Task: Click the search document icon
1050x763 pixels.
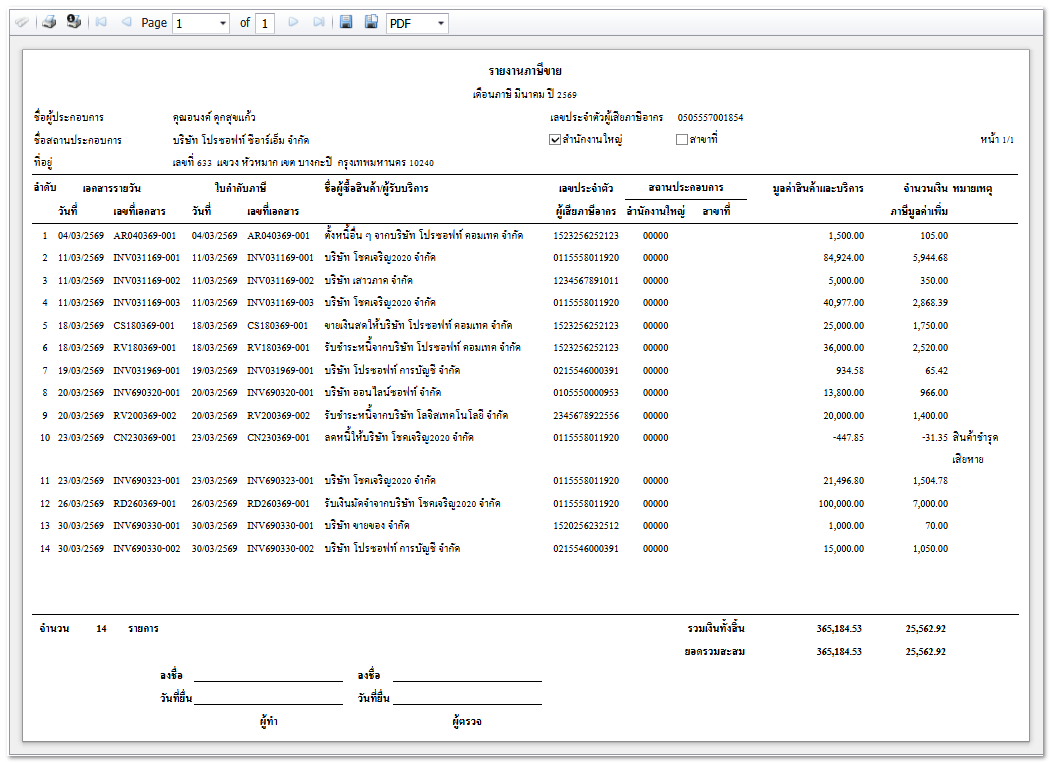Action: (22, 22)
